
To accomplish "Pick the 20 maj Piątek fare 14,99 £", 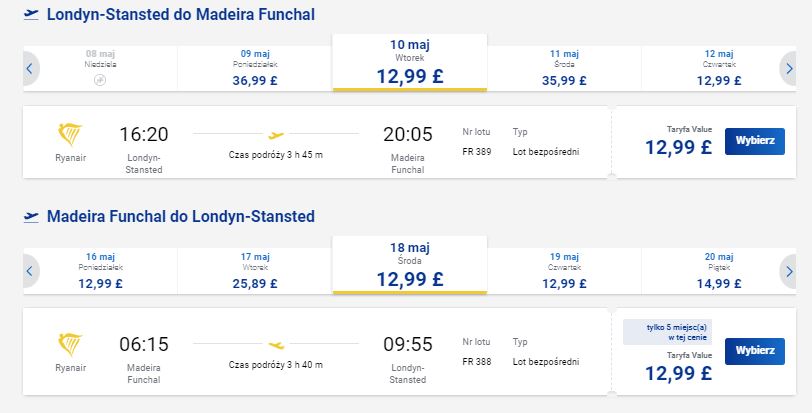I will pyautogui.click(x=718, y=271).
